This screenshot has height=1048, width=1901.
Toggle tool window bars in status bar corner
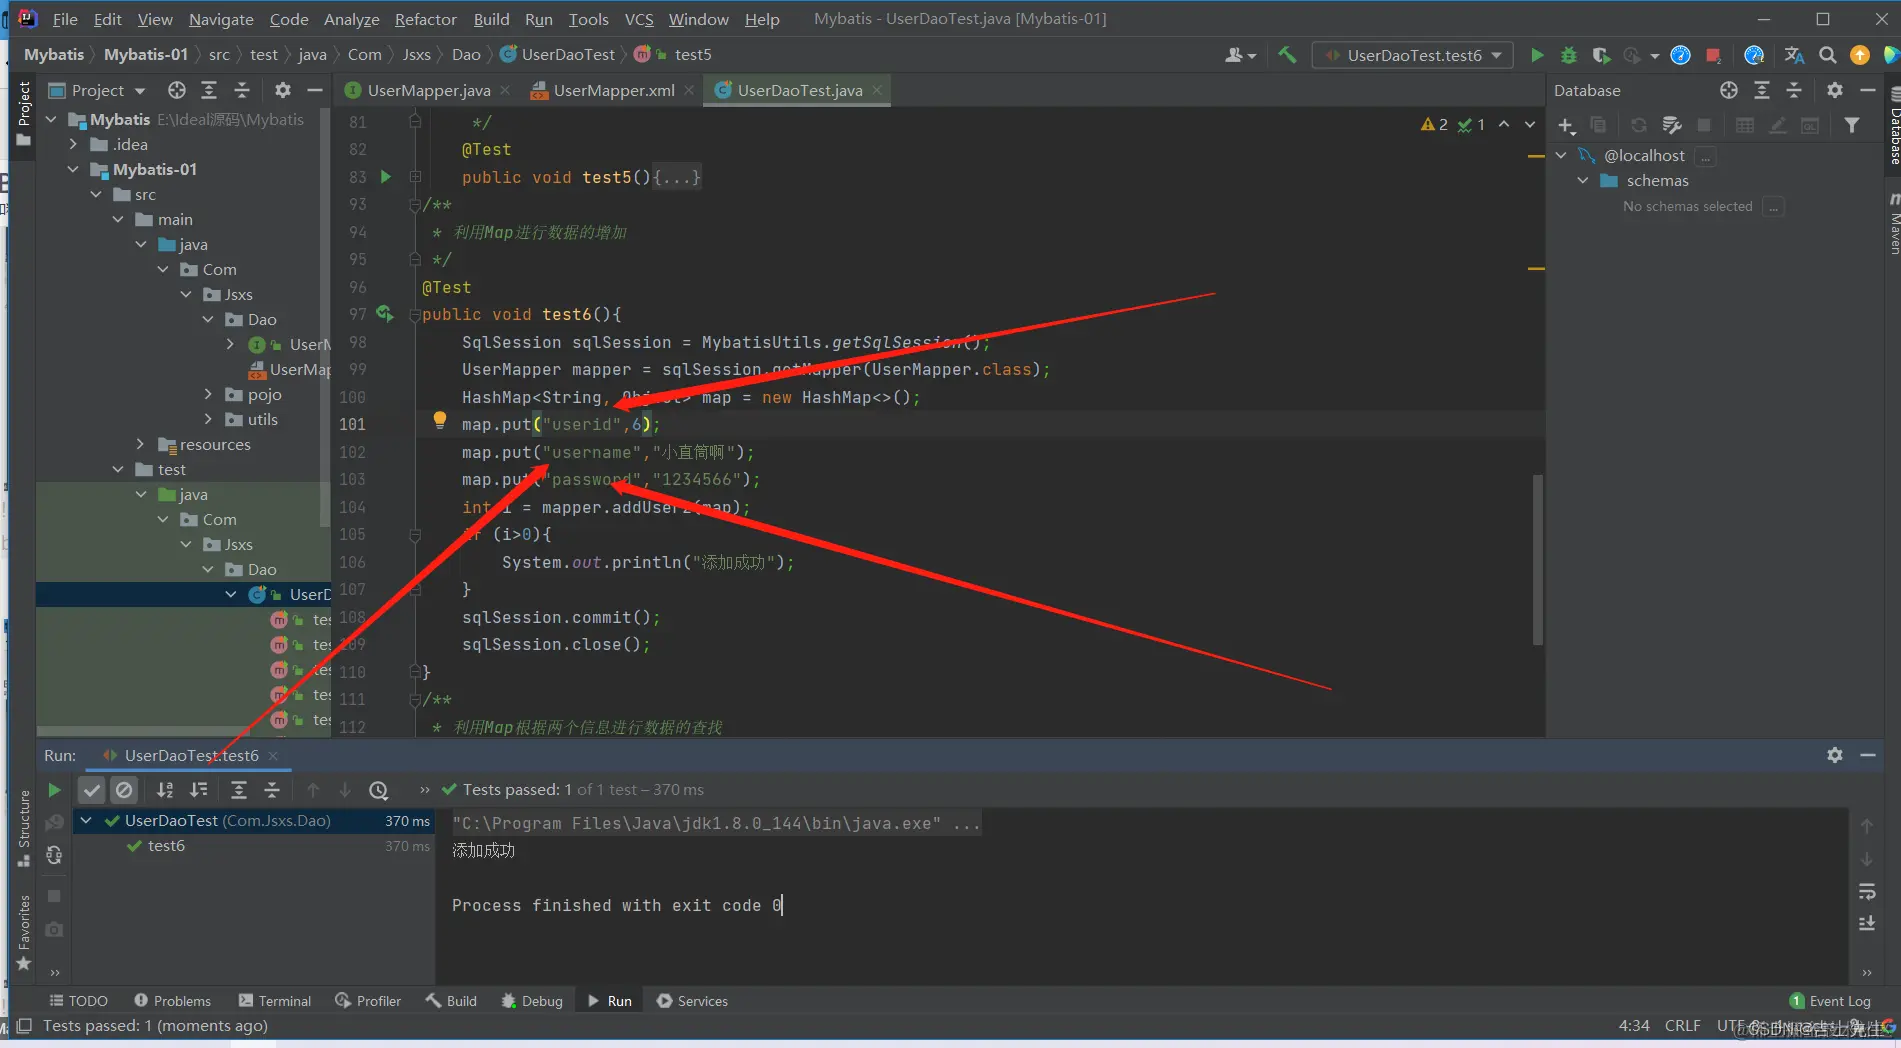point(24,1026)
